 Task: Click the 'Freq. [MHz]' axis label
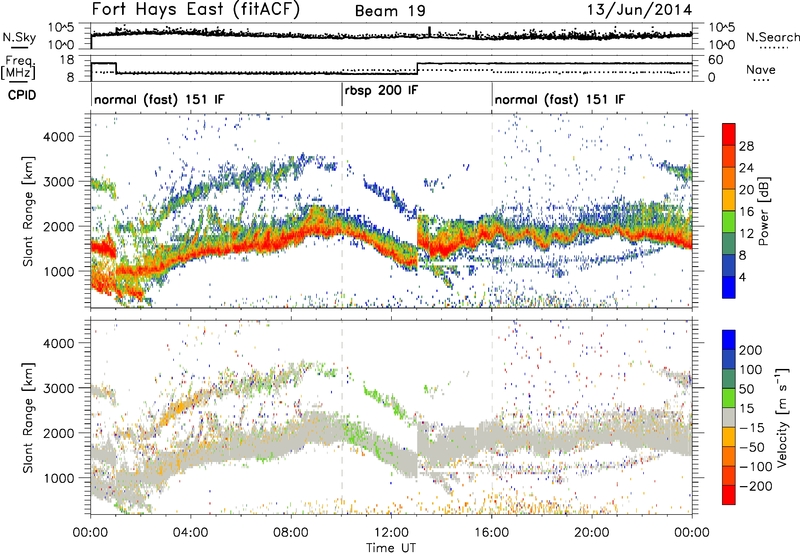tap(19, 67)
